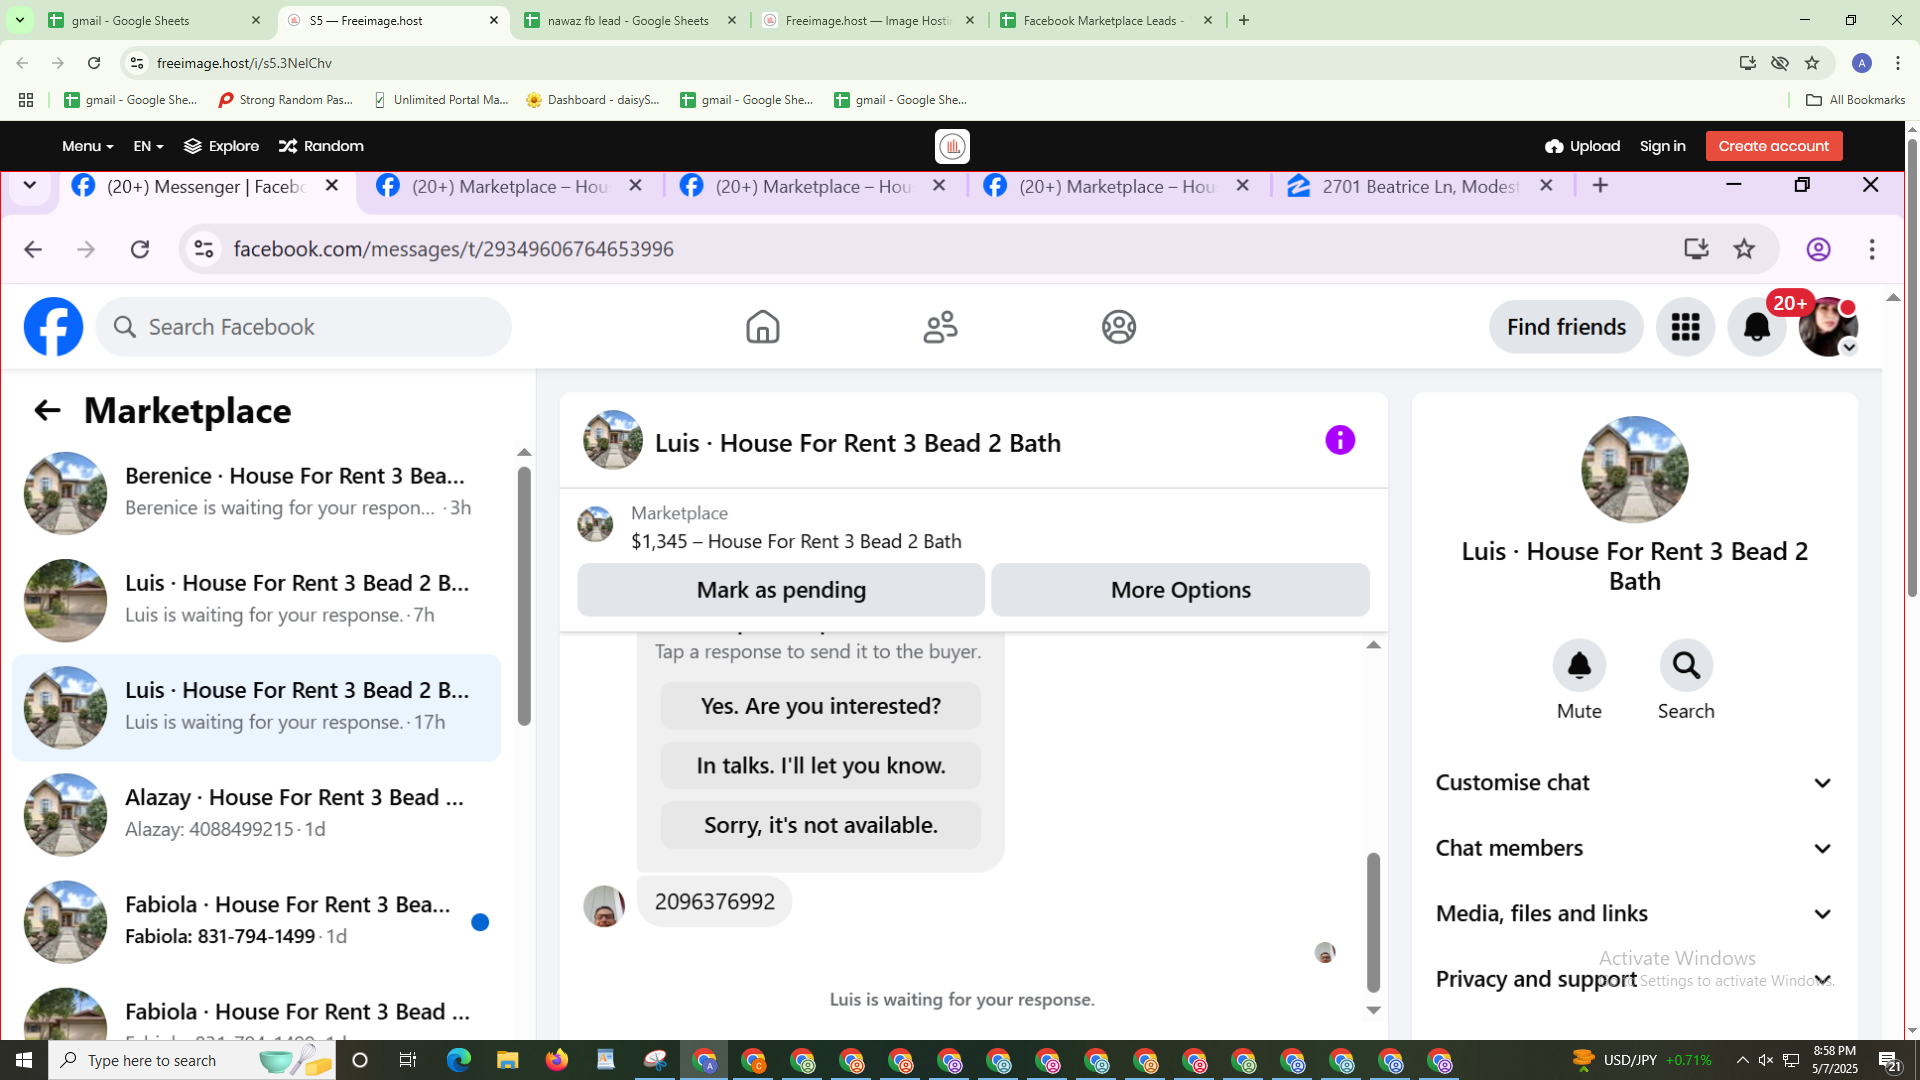Click the Create account button

(1773, 146)
